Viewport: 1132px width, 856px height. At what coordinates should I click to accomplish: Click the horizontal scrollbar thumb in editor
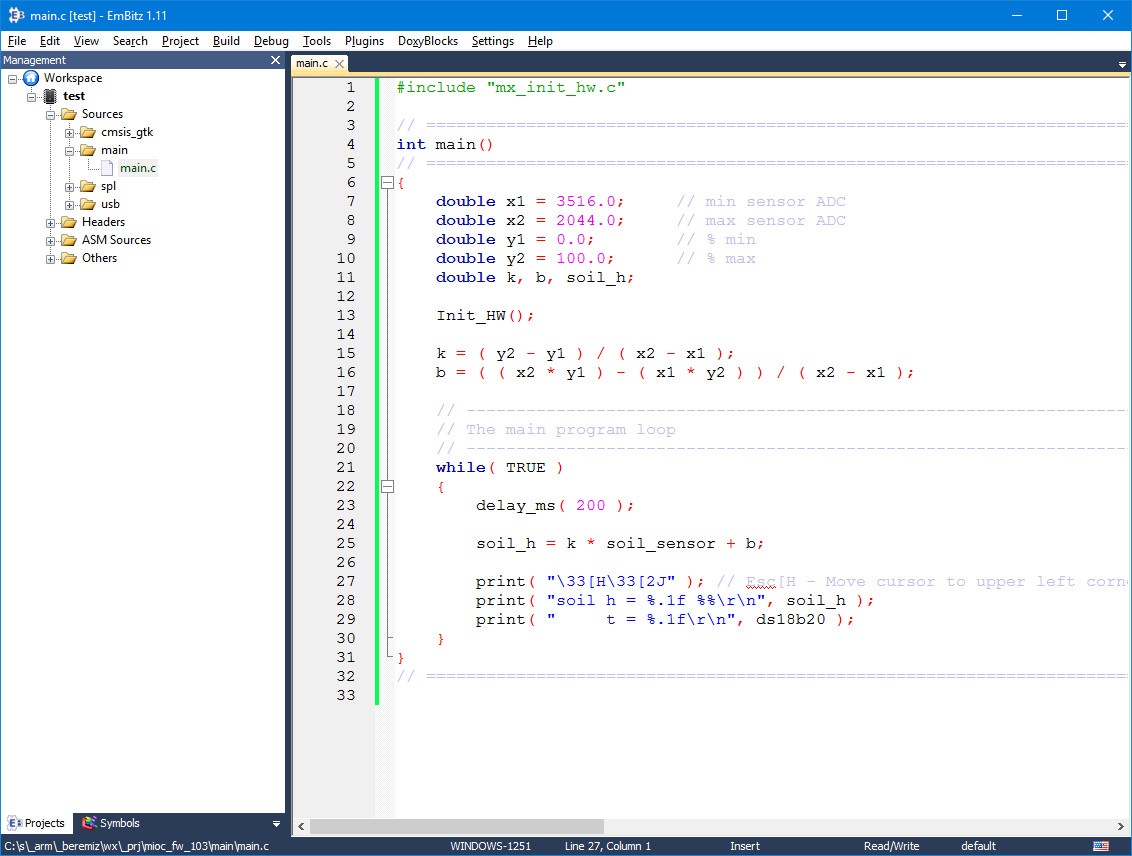pyautogui.click(x=457, y=826)
